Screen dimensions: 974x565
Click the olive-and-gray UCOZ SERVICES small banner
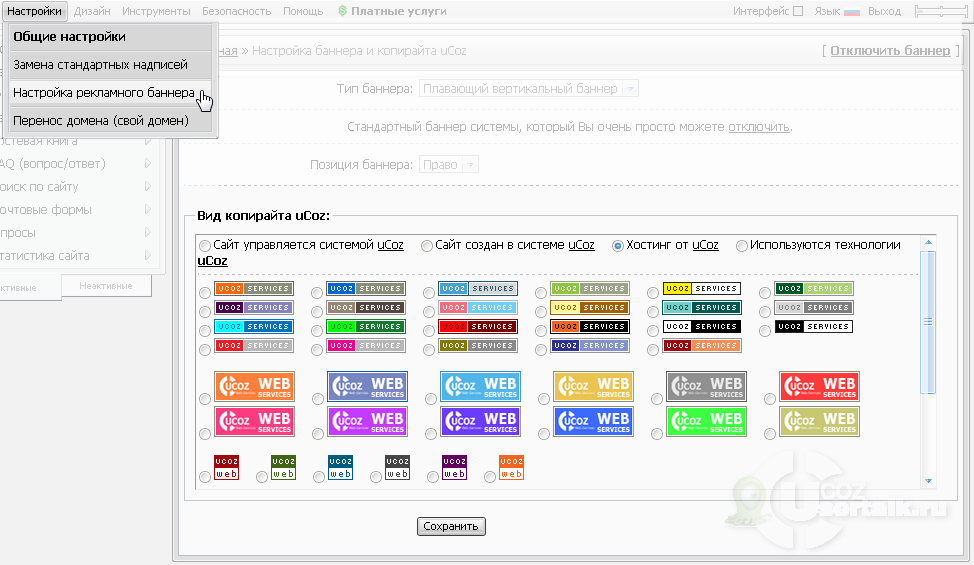pyautogui.click(x=478, y=346)
